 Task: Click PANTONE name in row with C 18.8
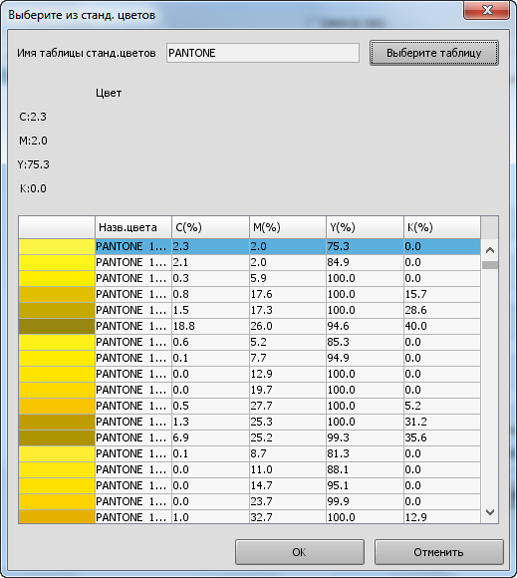133,326
